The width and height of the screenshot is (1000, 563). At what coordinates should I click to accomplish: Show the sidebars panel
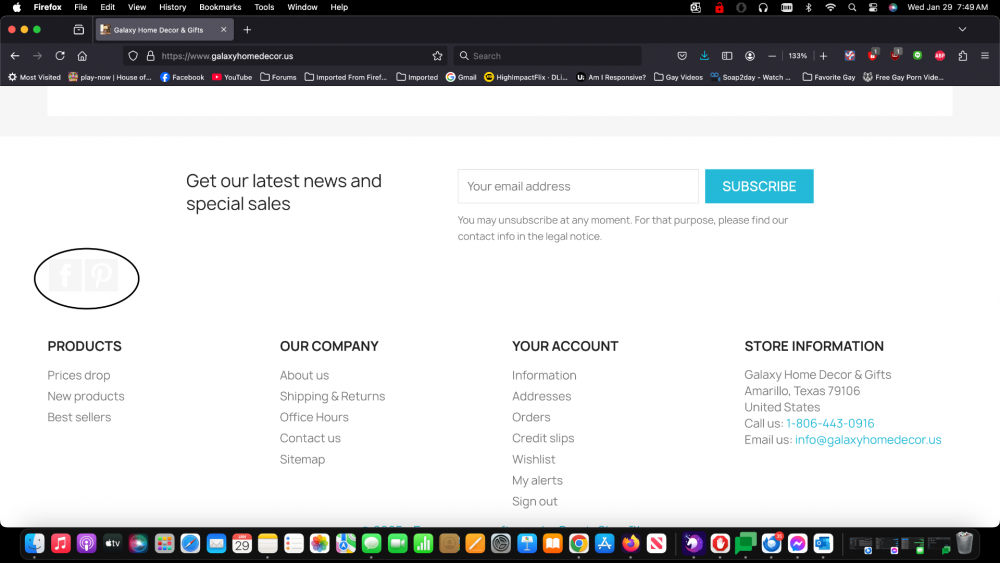(x=727, y=56)
